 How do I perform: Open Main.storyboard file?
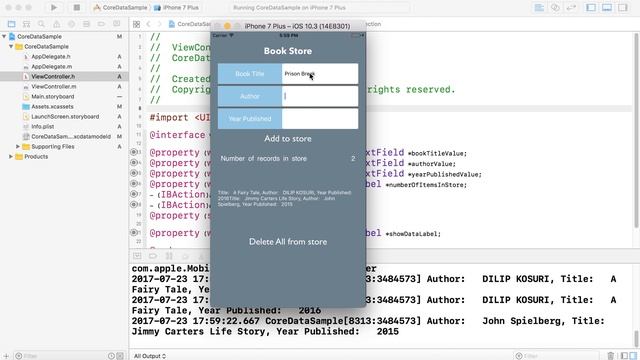tap(53, 96)
